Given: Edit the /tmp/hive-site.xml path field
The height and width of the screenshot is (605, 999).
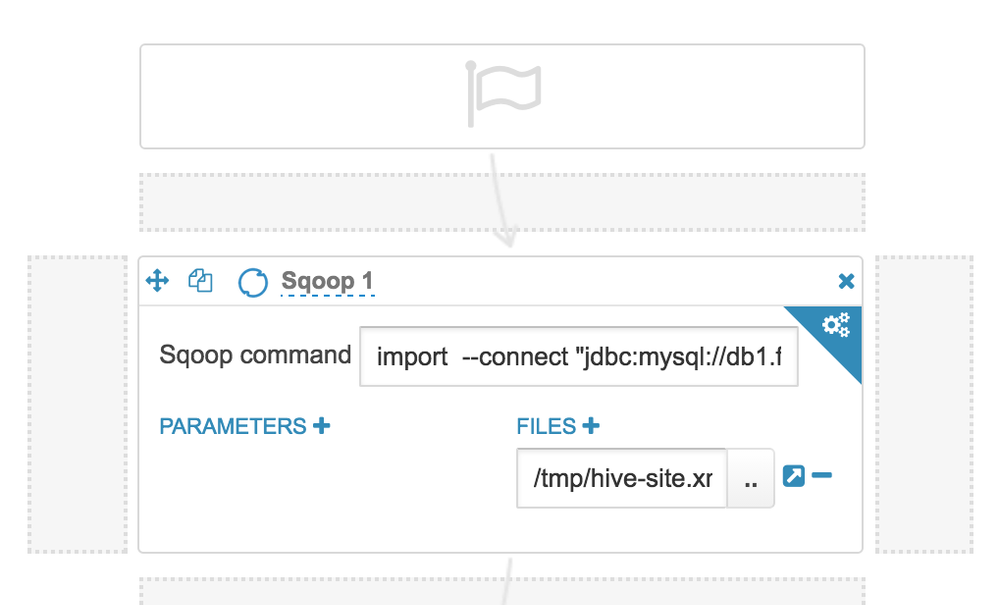Looking at the screenshot, I should click(620, 477).
